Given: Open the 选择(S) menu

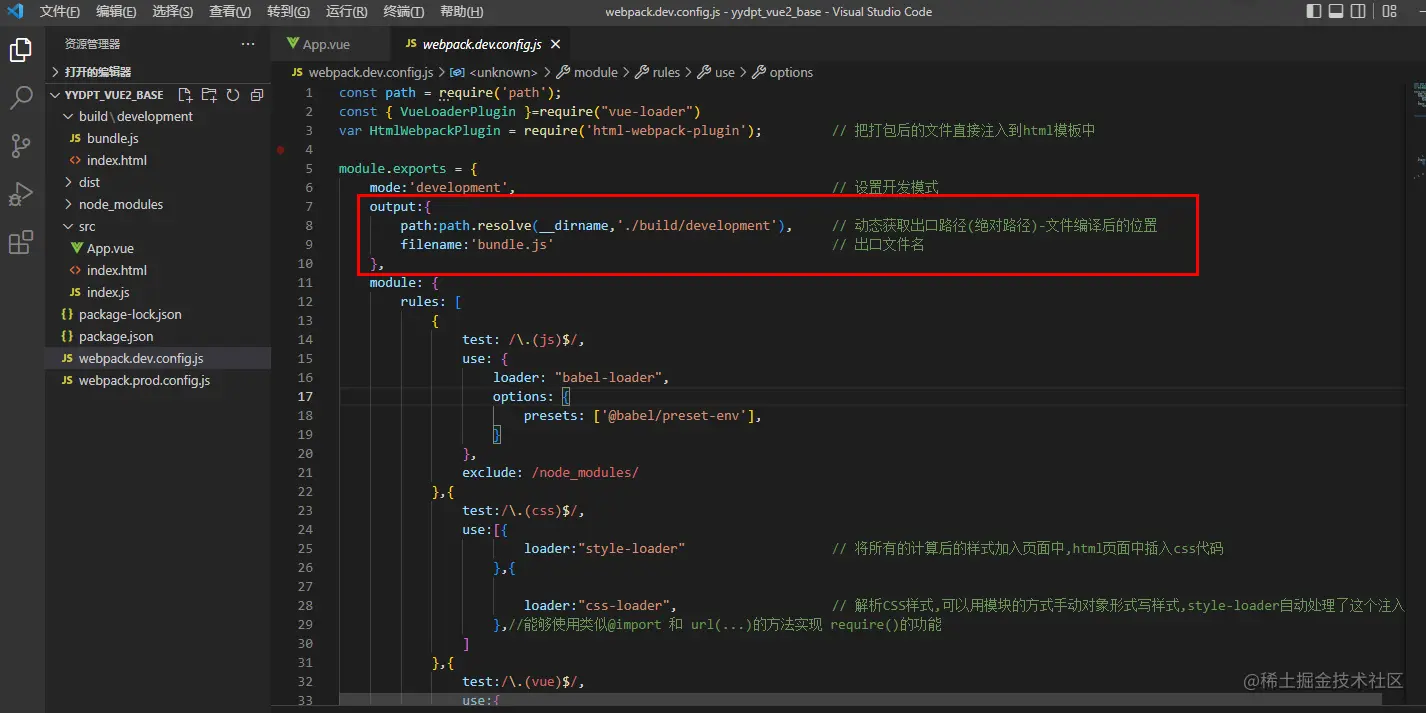Looking at the screenshot, I should click(x=174, y=12).
